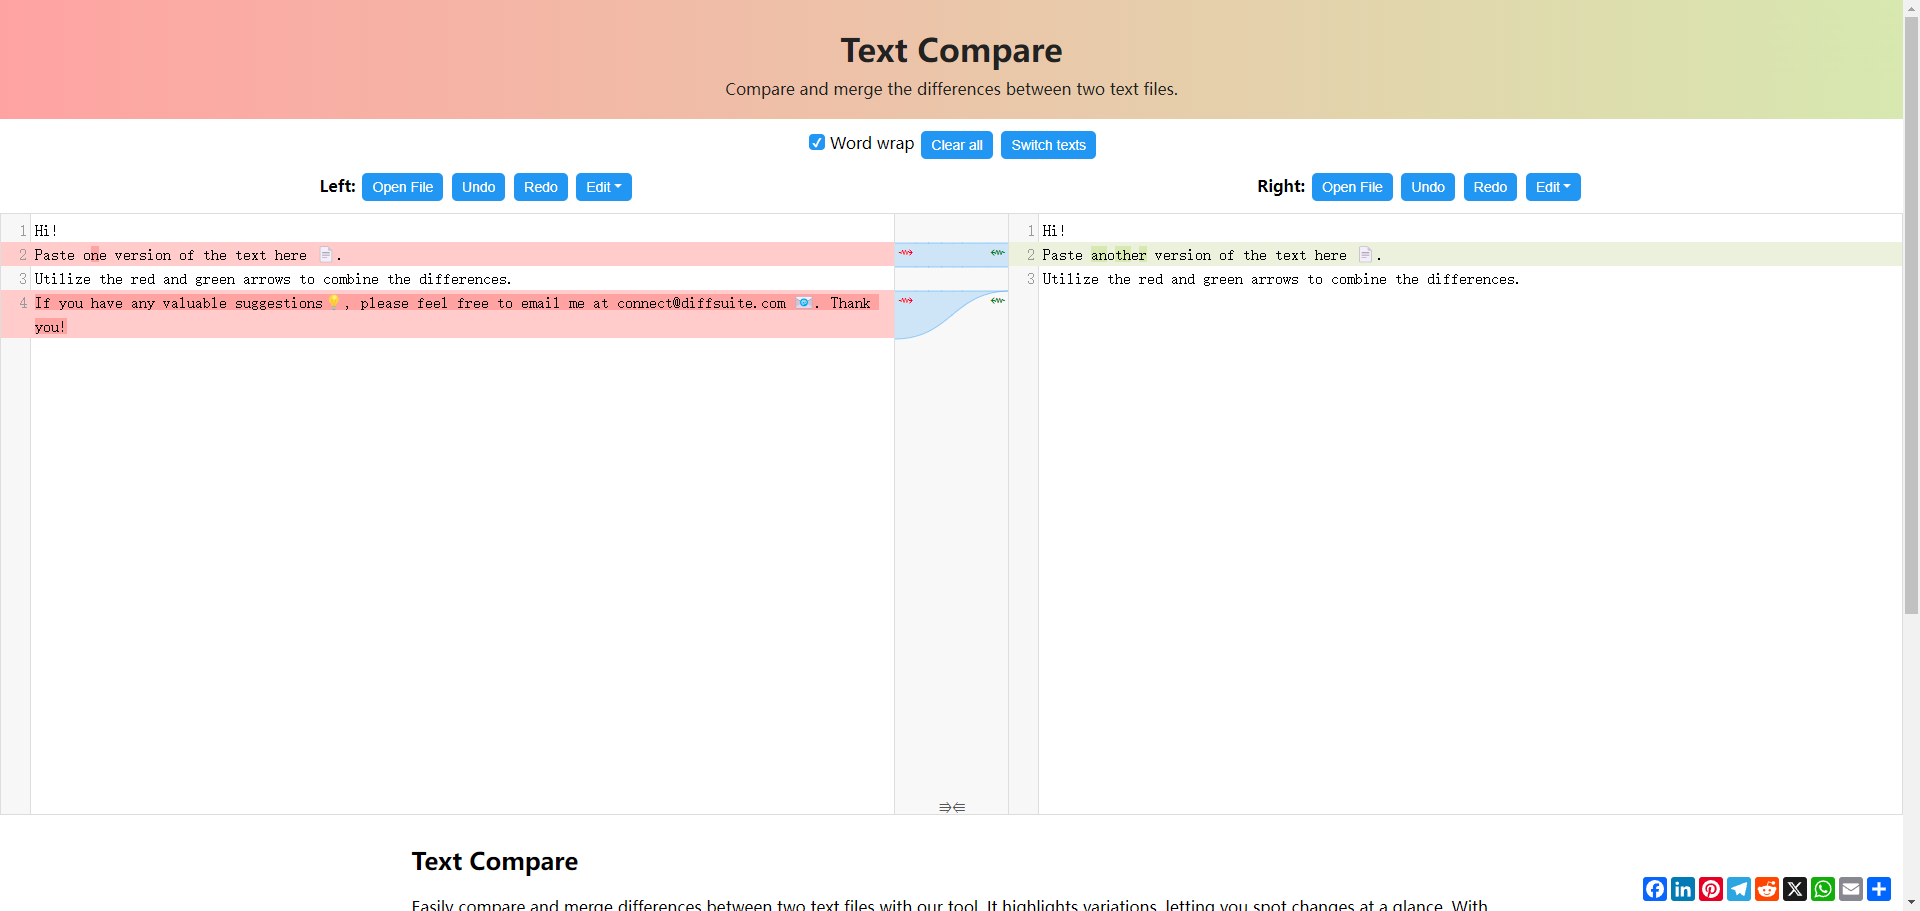Click the merge-all arrows at gutter bottom

[950, 807]
